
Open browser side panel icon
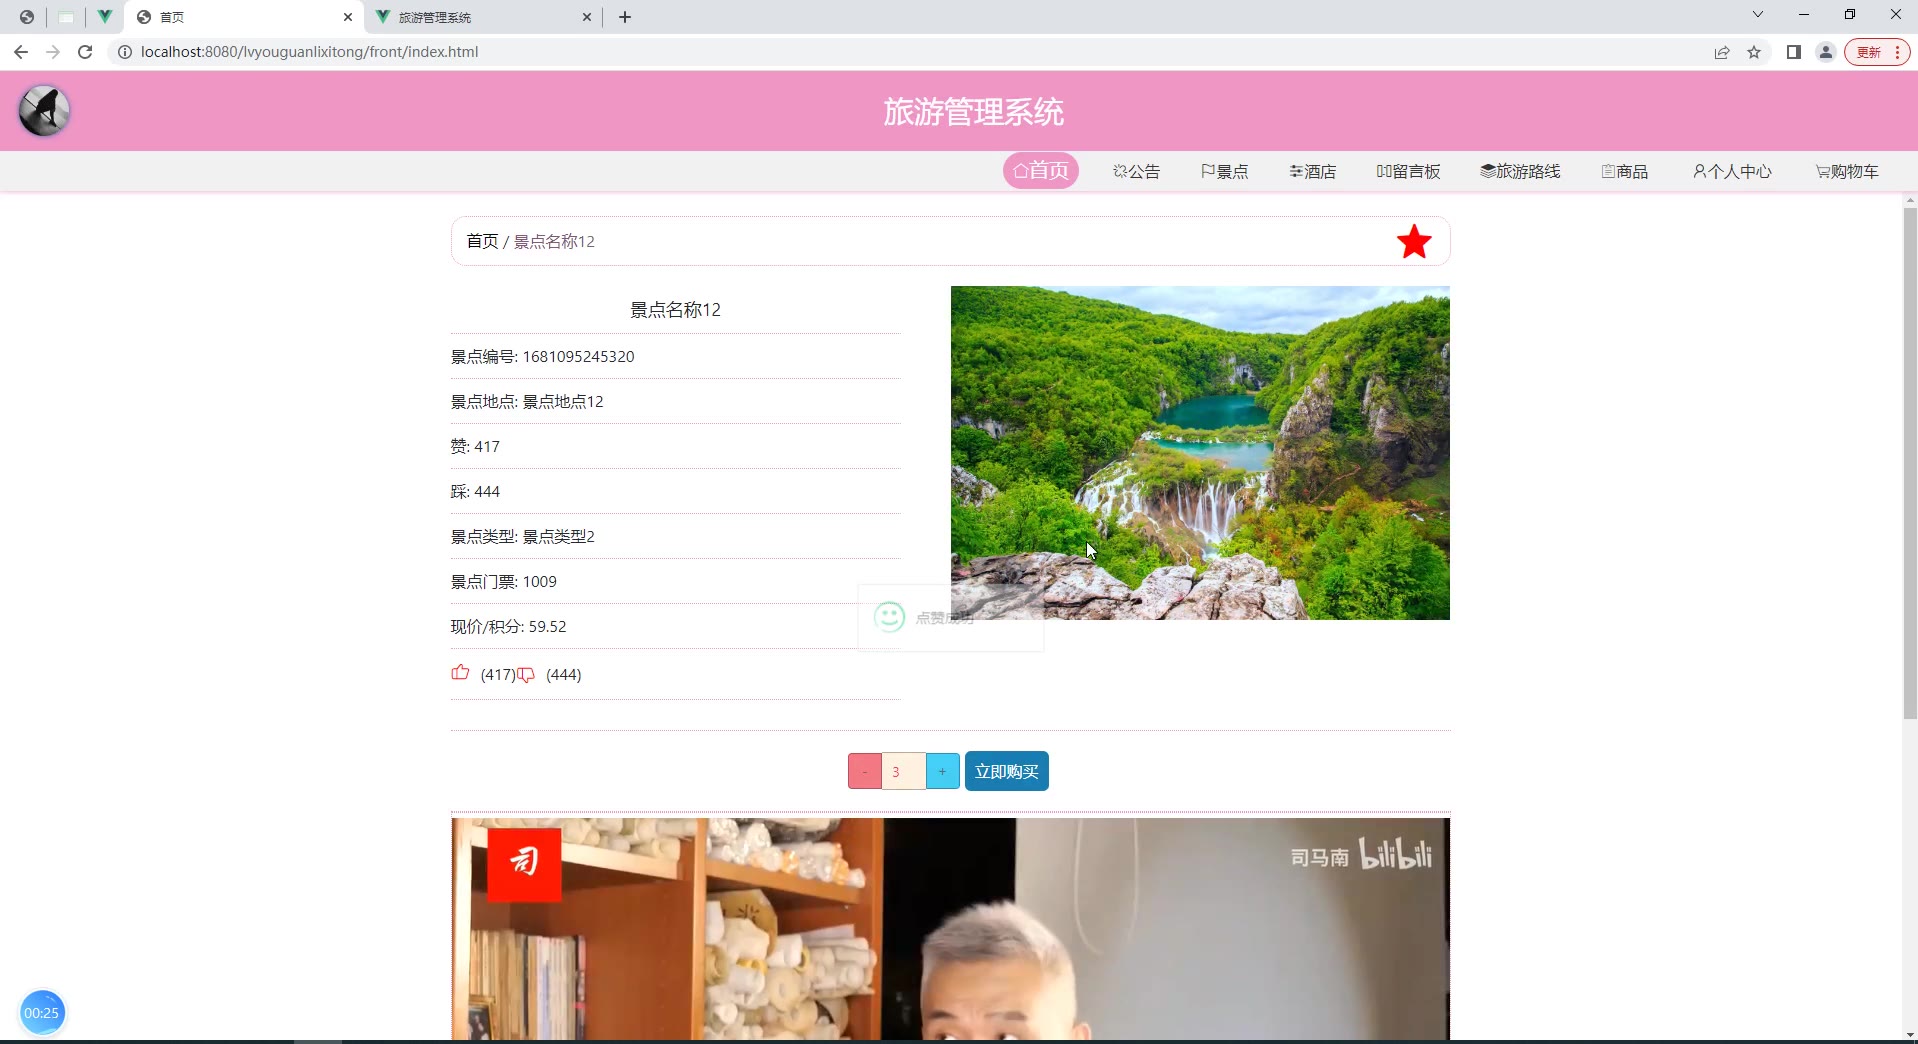(x=1794, y=52)
